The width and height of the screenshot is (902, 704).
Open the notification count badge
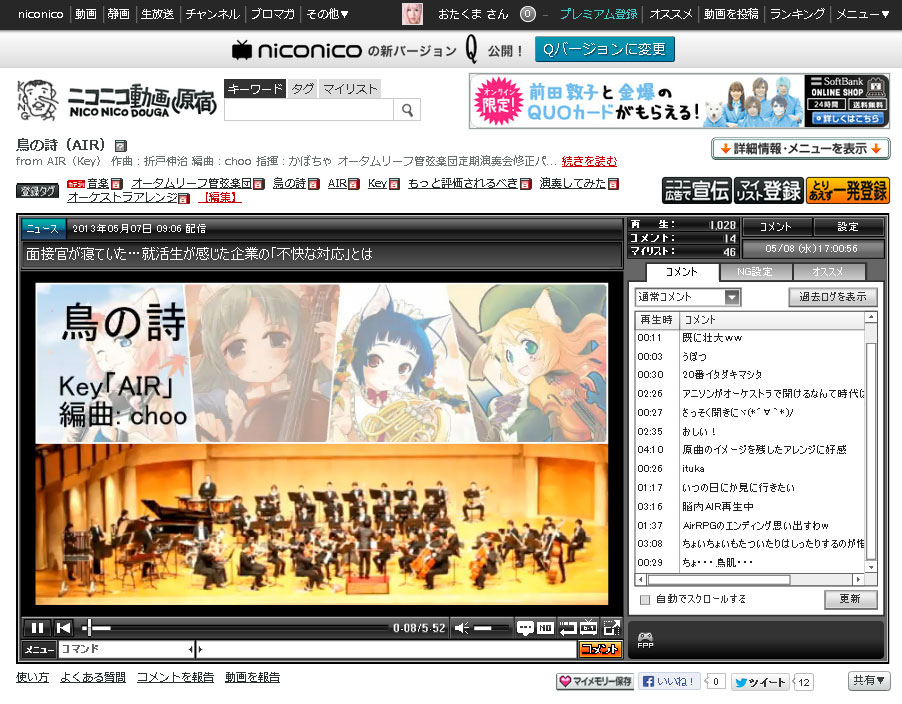528,14
